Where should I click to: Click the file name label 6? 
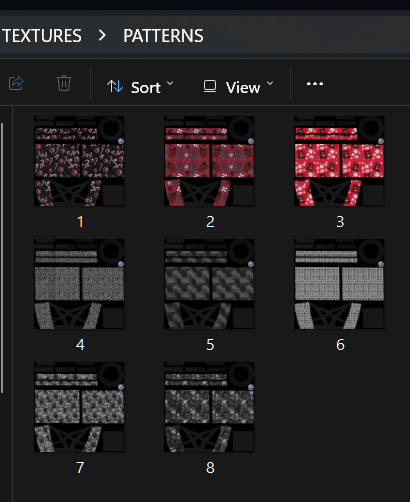(340, 345)
